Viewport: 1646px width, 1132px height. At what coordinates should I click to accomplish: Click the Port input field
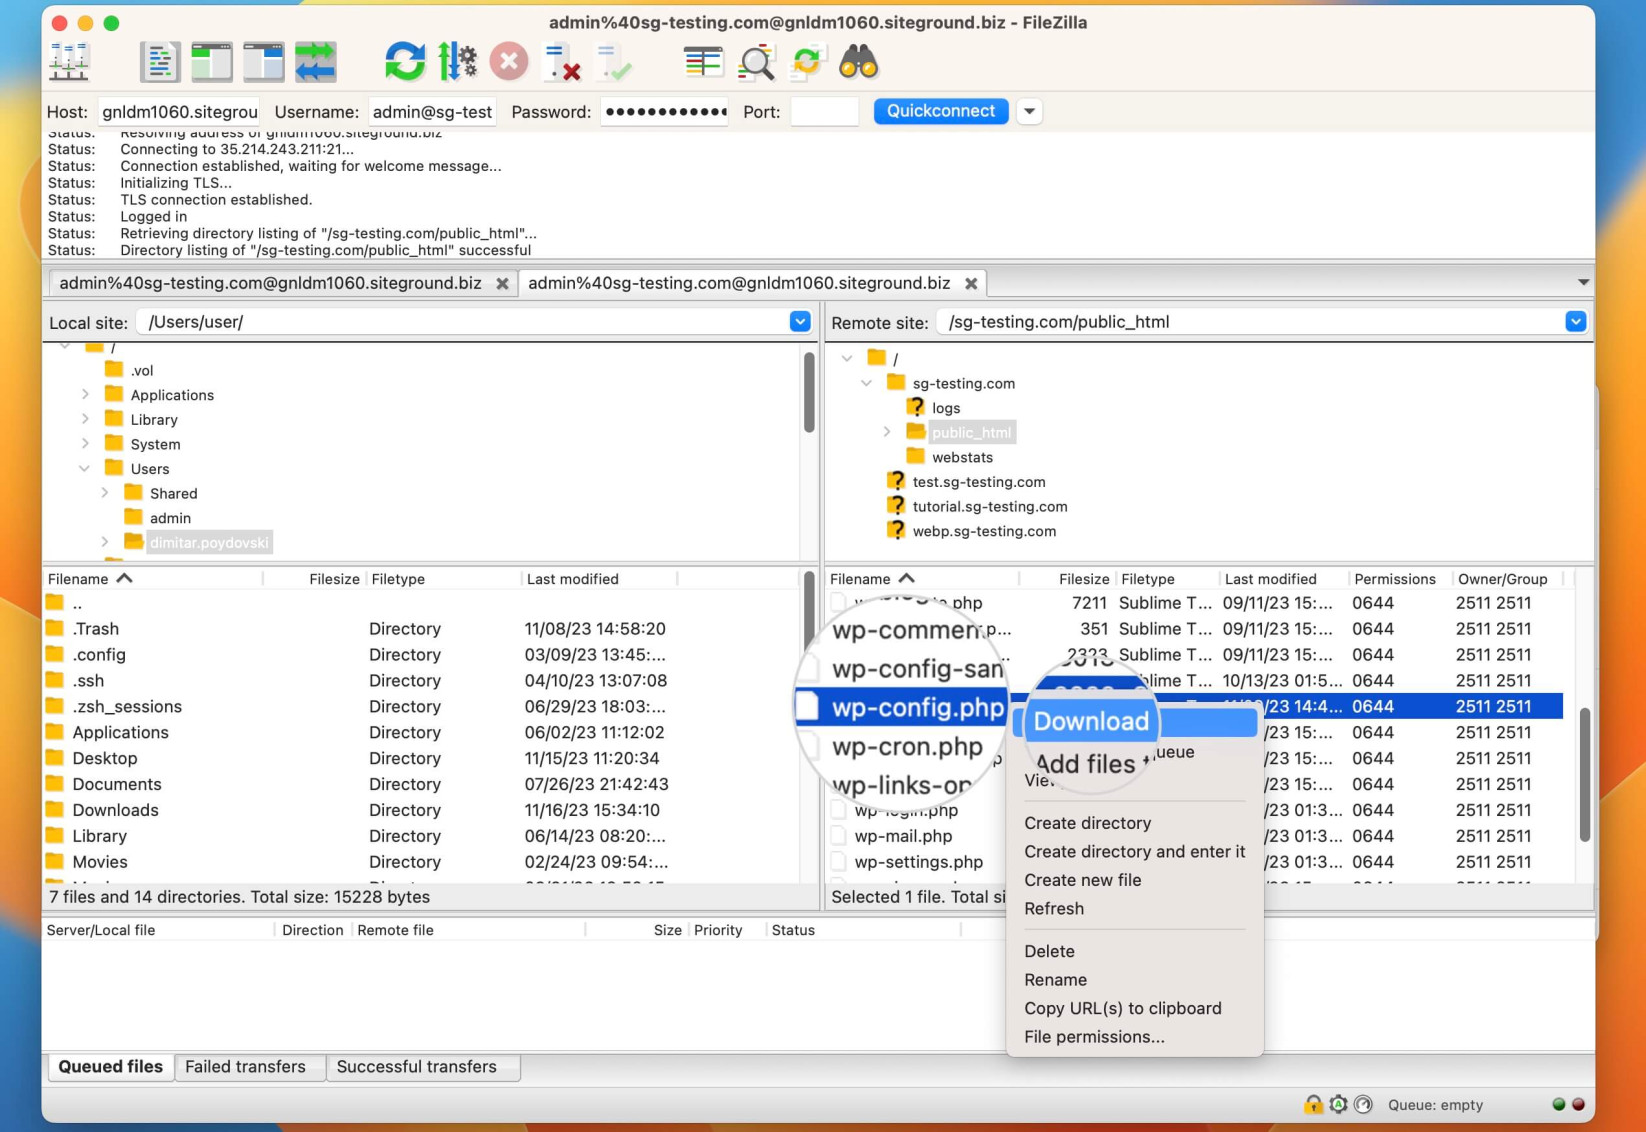824,111
